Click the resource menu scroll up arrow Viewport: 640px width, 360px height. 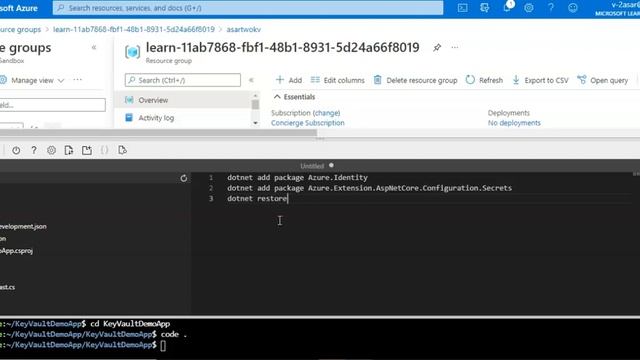click(x=256, y=96)
